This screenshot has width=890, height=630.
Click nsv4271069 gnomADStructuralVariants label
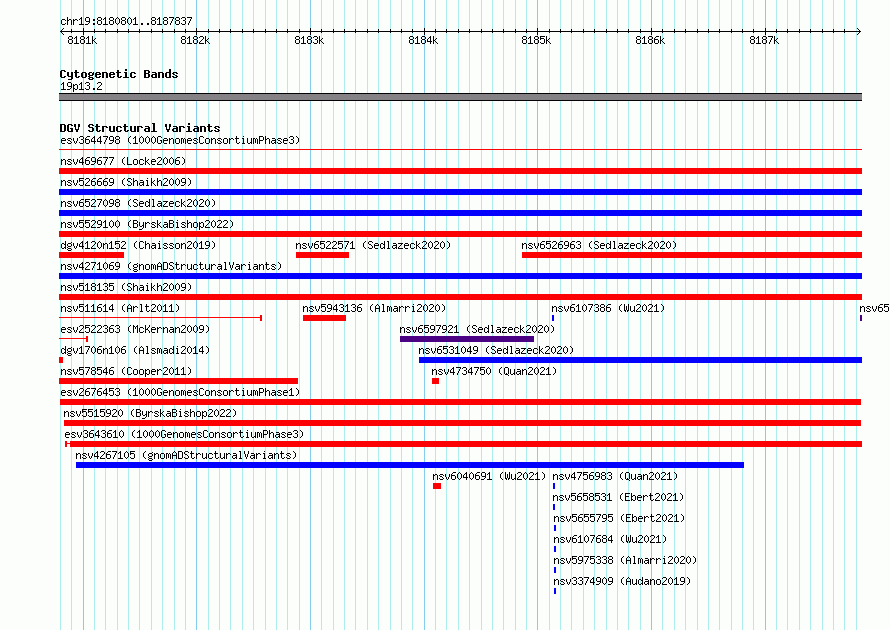(x=171, y=266)
